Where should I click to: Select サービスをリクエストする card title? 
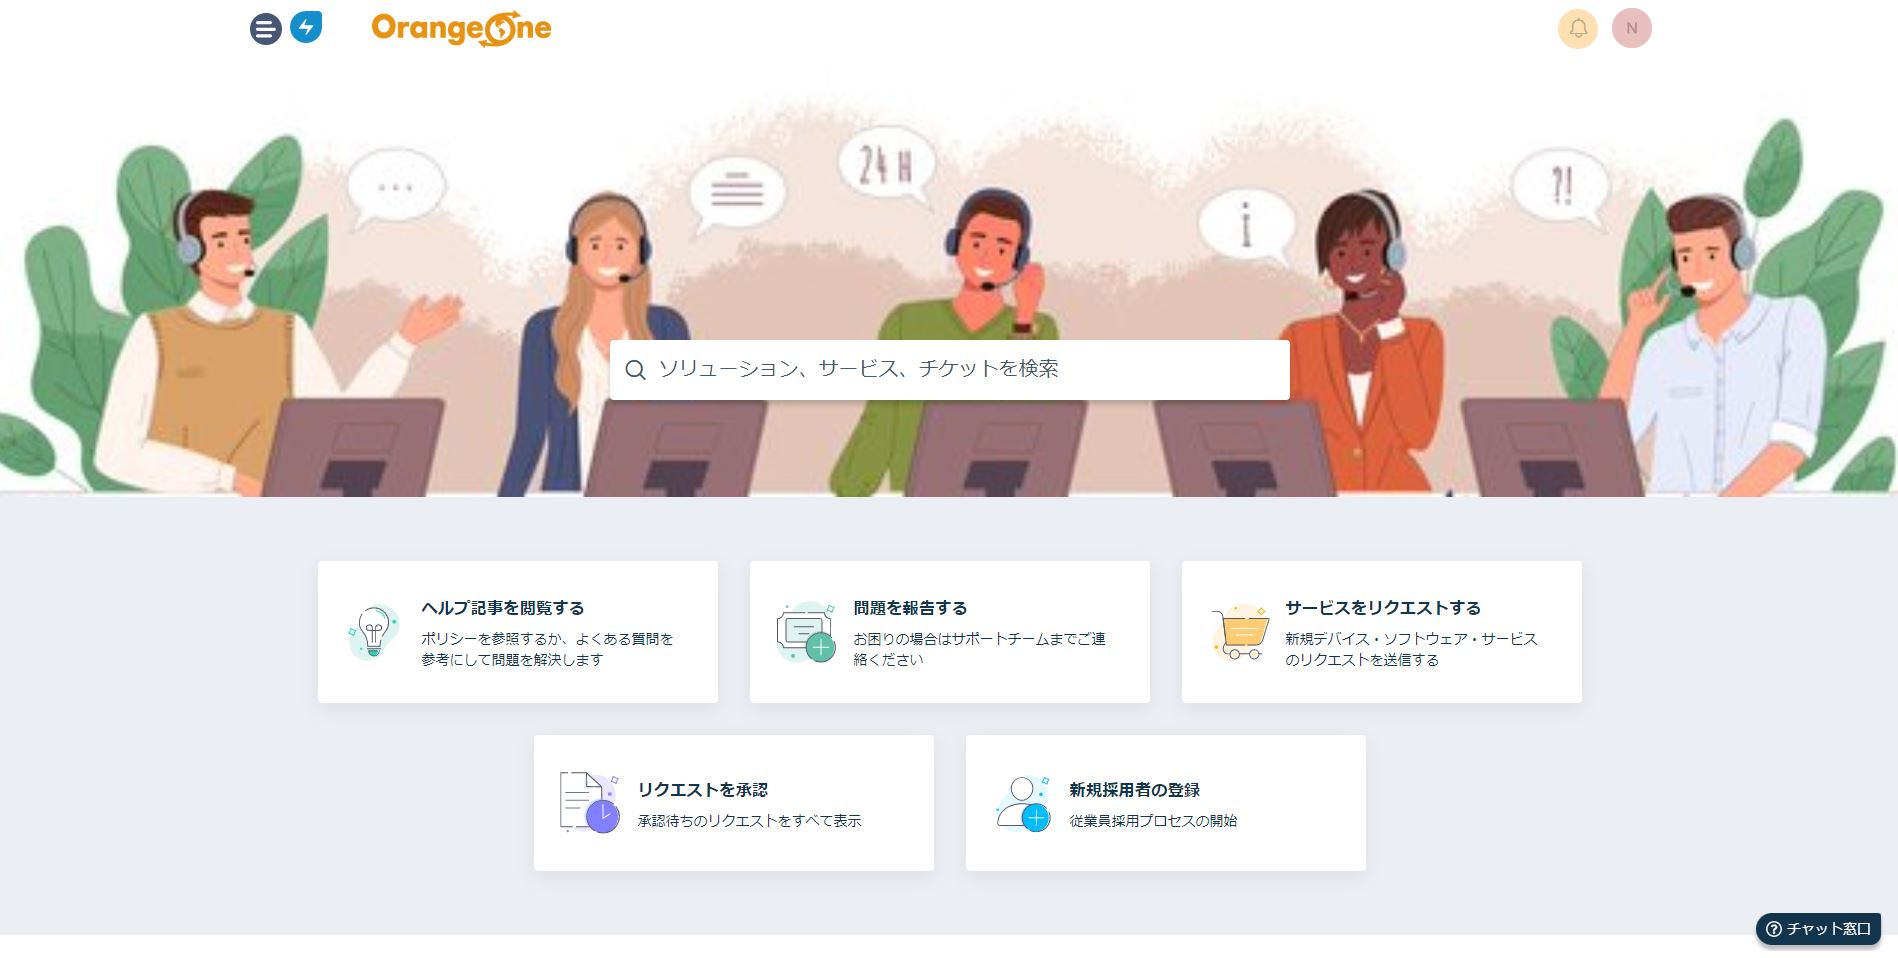coord(1383,608)
